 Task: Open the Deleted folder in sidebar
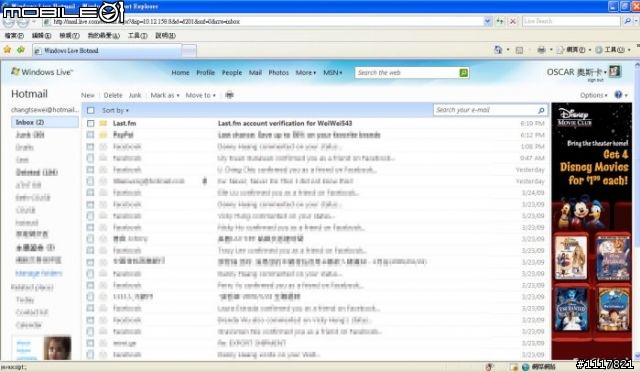coord(37,172)
